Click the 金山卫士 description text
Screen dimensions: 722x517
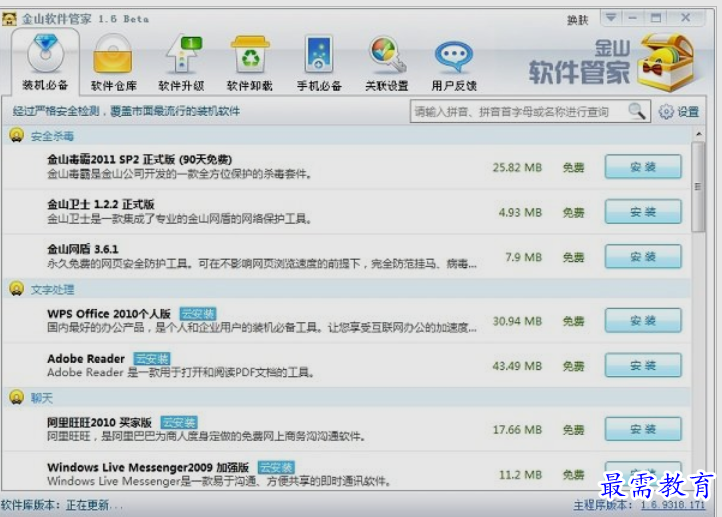tap(179, 219)
